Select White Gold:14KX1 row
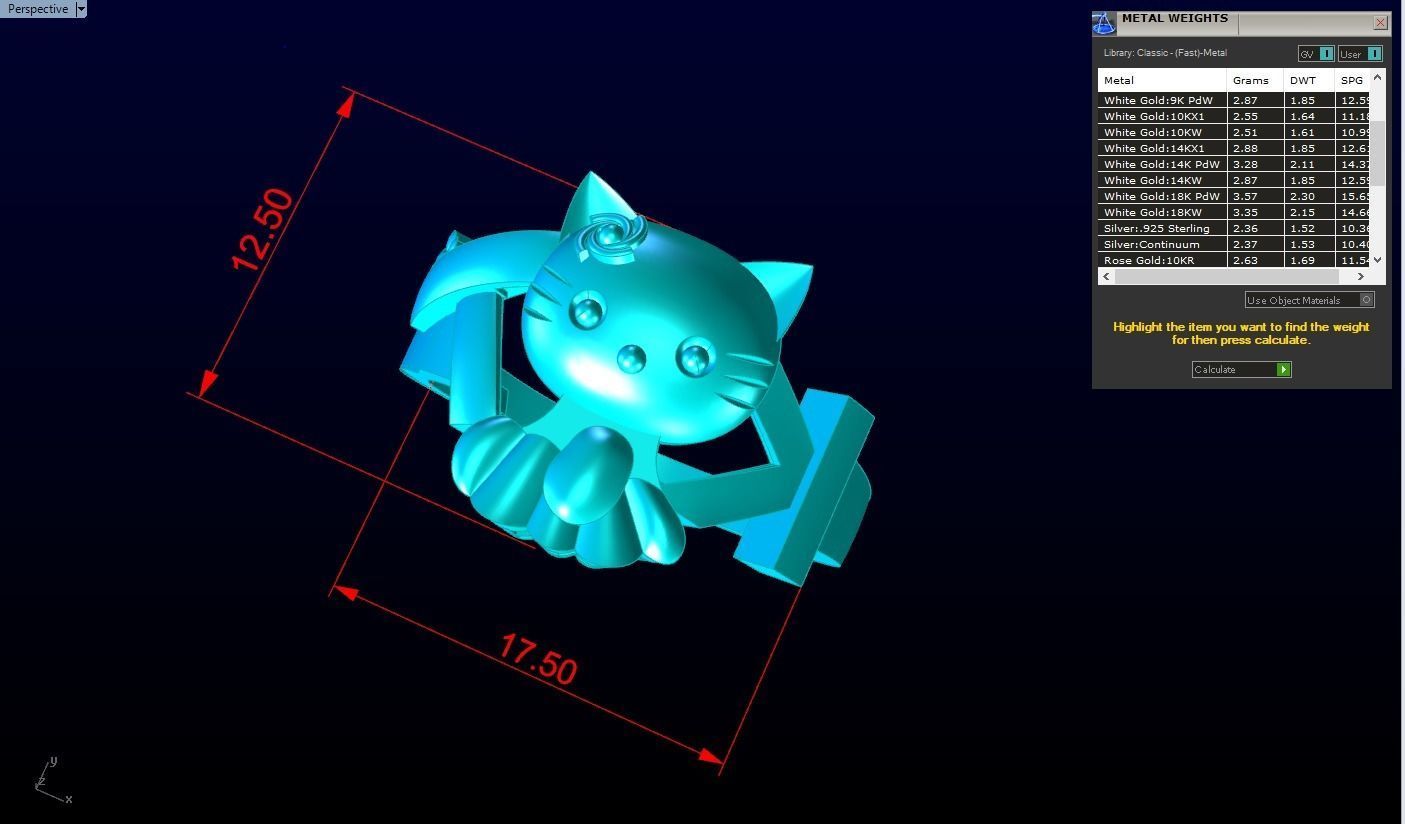The width and height of the screenshot is (1405, 824). point(1233,148)
